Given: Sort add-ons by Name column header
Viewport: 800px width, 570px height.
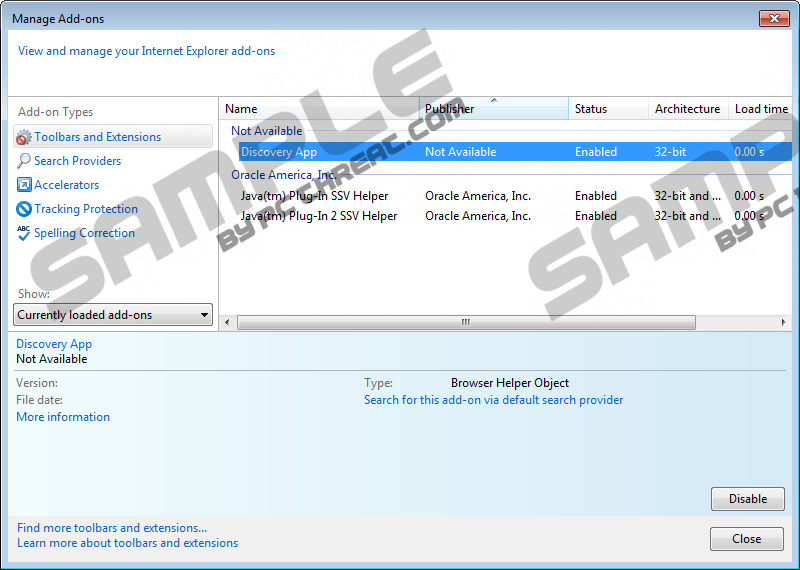Looking at the screenshot, I should (318, 109).
